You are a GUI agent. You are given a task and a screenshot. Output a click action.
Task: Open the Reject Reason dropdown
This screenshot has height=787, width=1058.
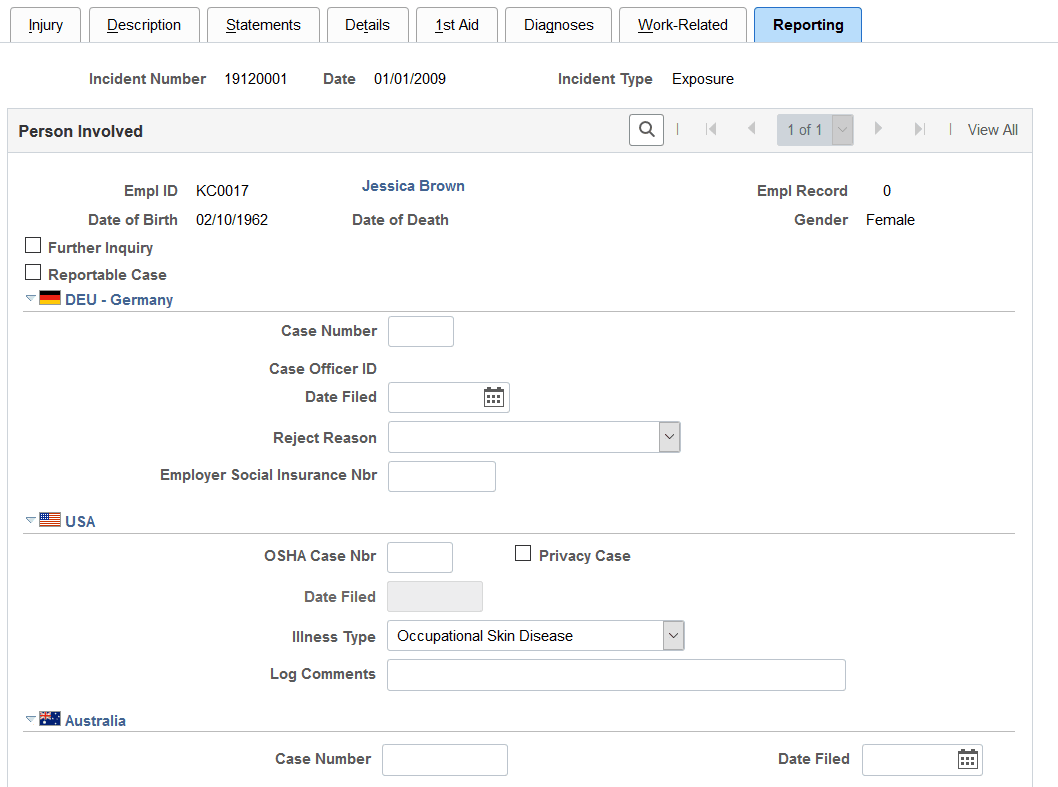point(669,436)
